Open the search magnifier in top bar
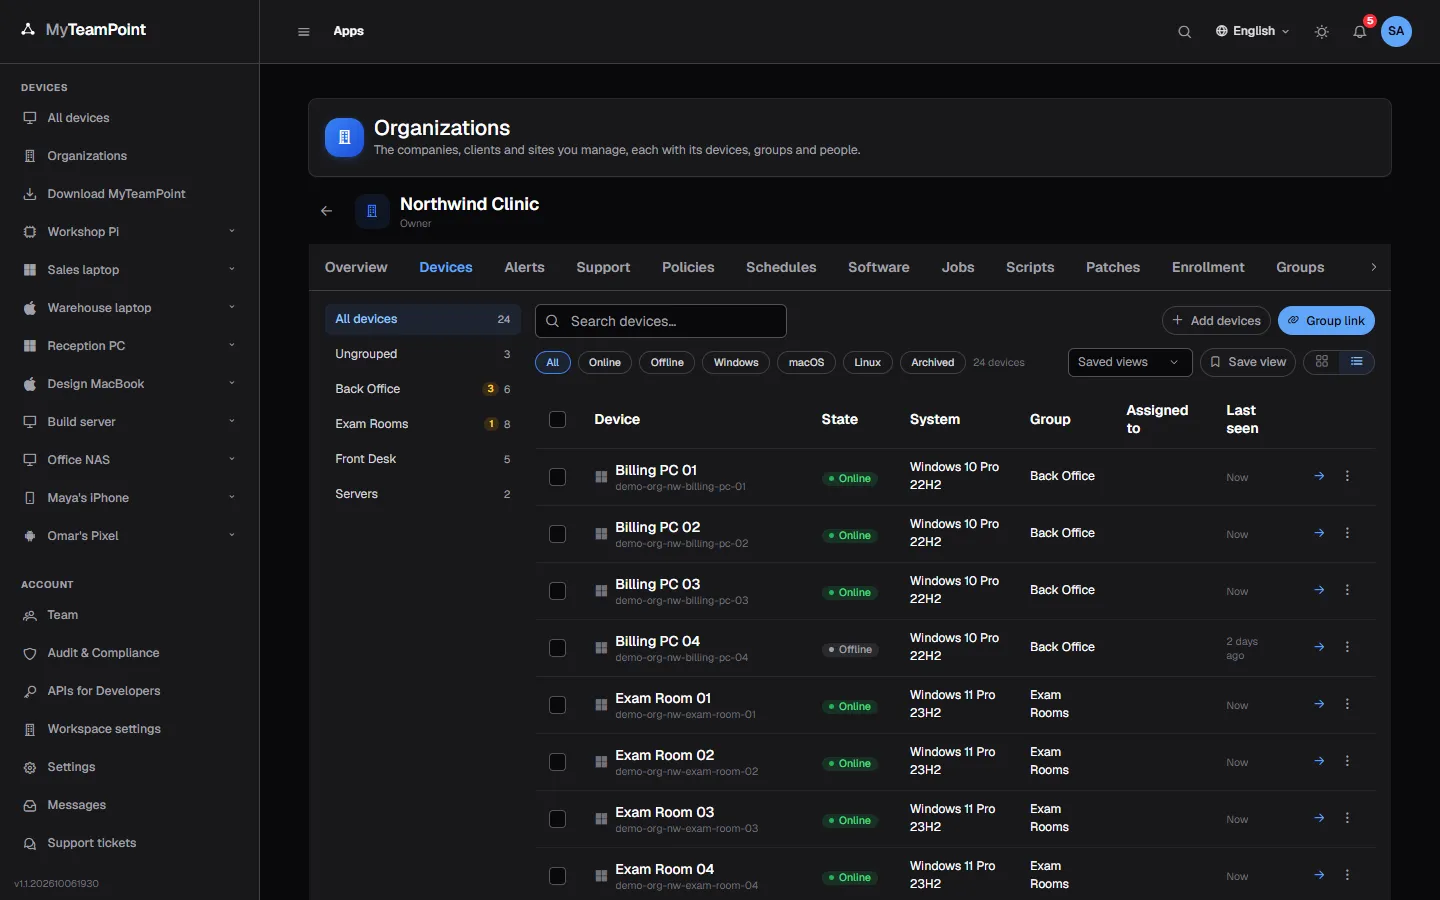The width and height of the screenshot is (1440, 900). click(1184, 32)
